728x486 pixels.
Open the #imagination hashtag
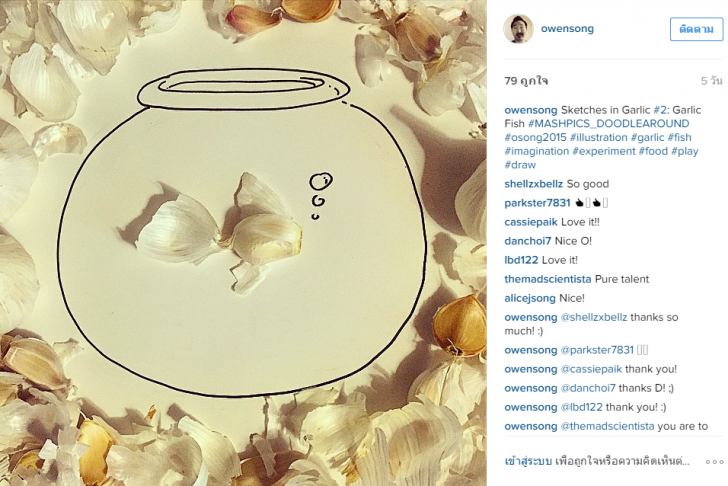[x=536, y=151]
